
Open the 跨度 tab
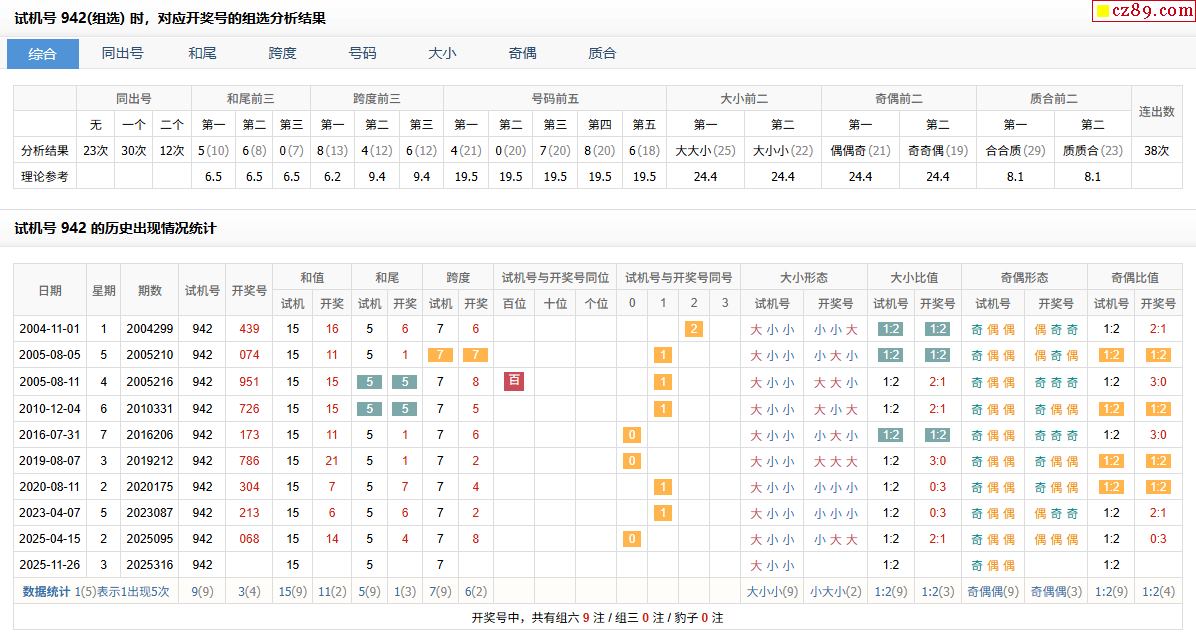(282, 54)
